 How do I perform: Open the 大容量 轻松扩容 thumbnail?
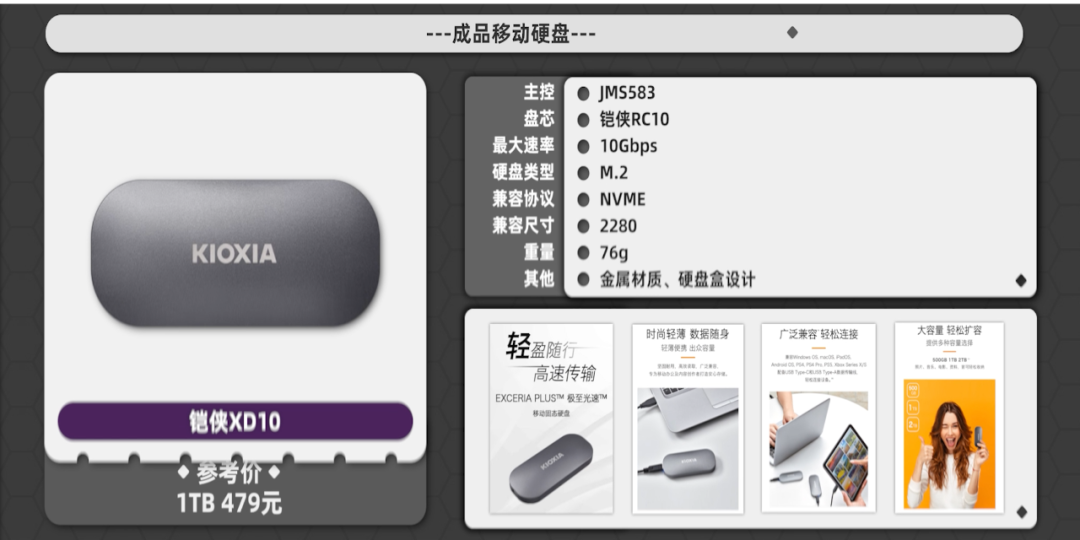click(949, 418)
